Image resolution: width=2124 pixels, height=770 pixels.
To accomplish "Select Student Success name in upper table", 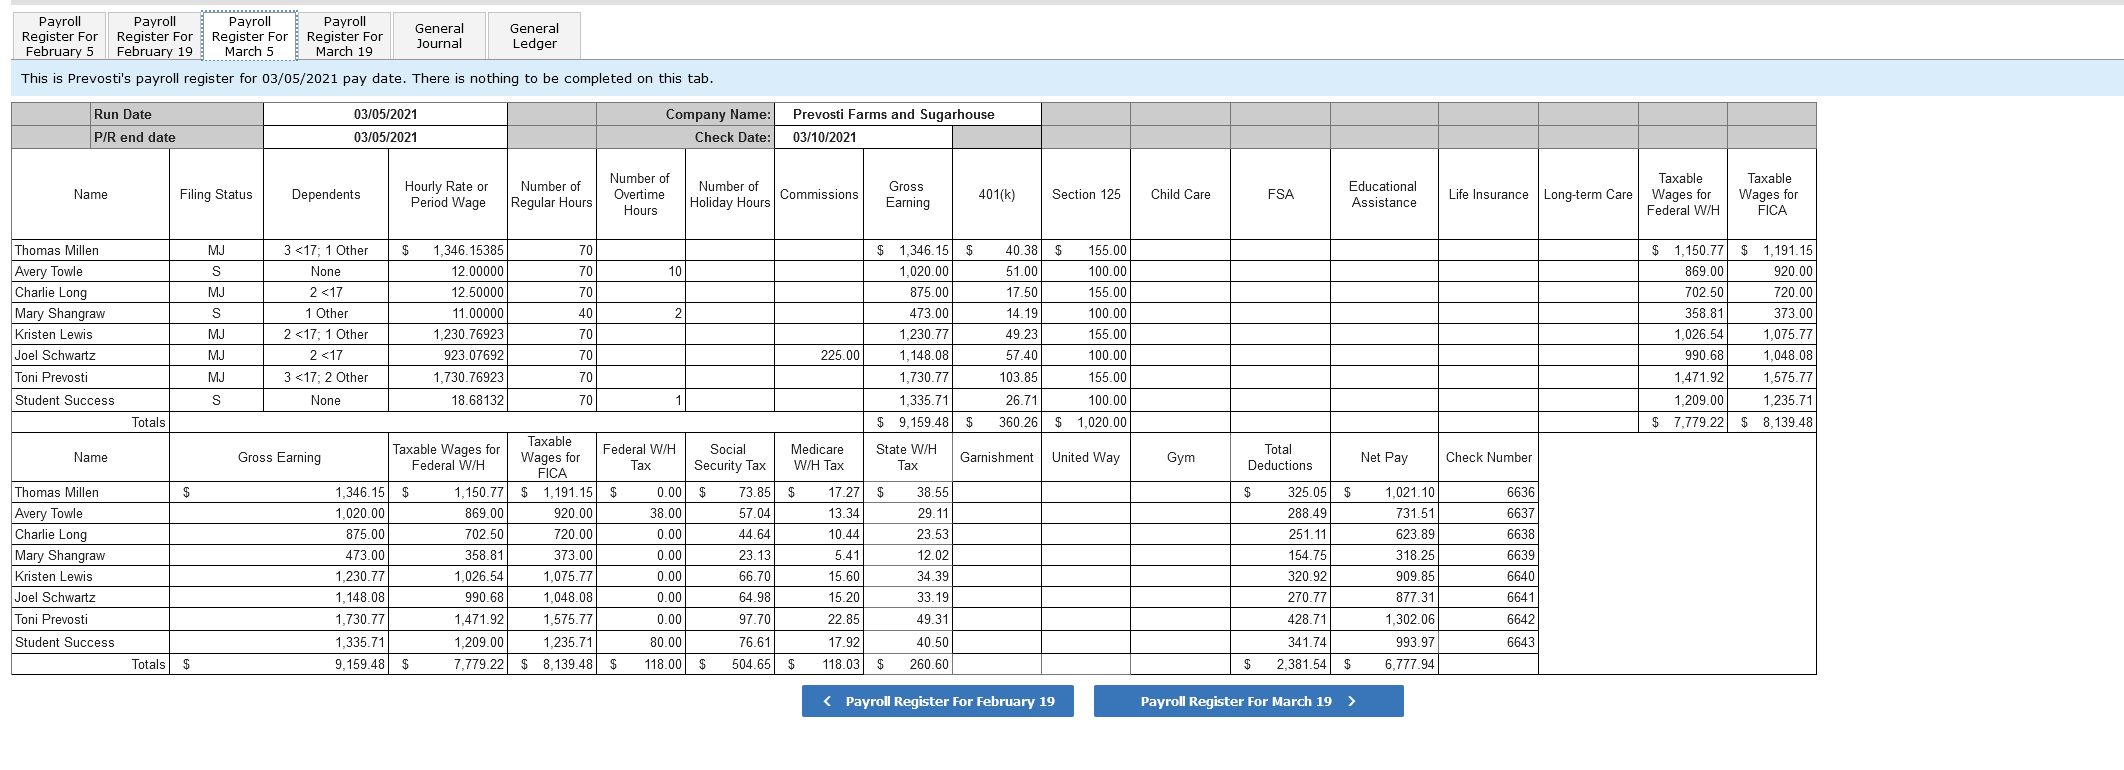I will point(65,400).
